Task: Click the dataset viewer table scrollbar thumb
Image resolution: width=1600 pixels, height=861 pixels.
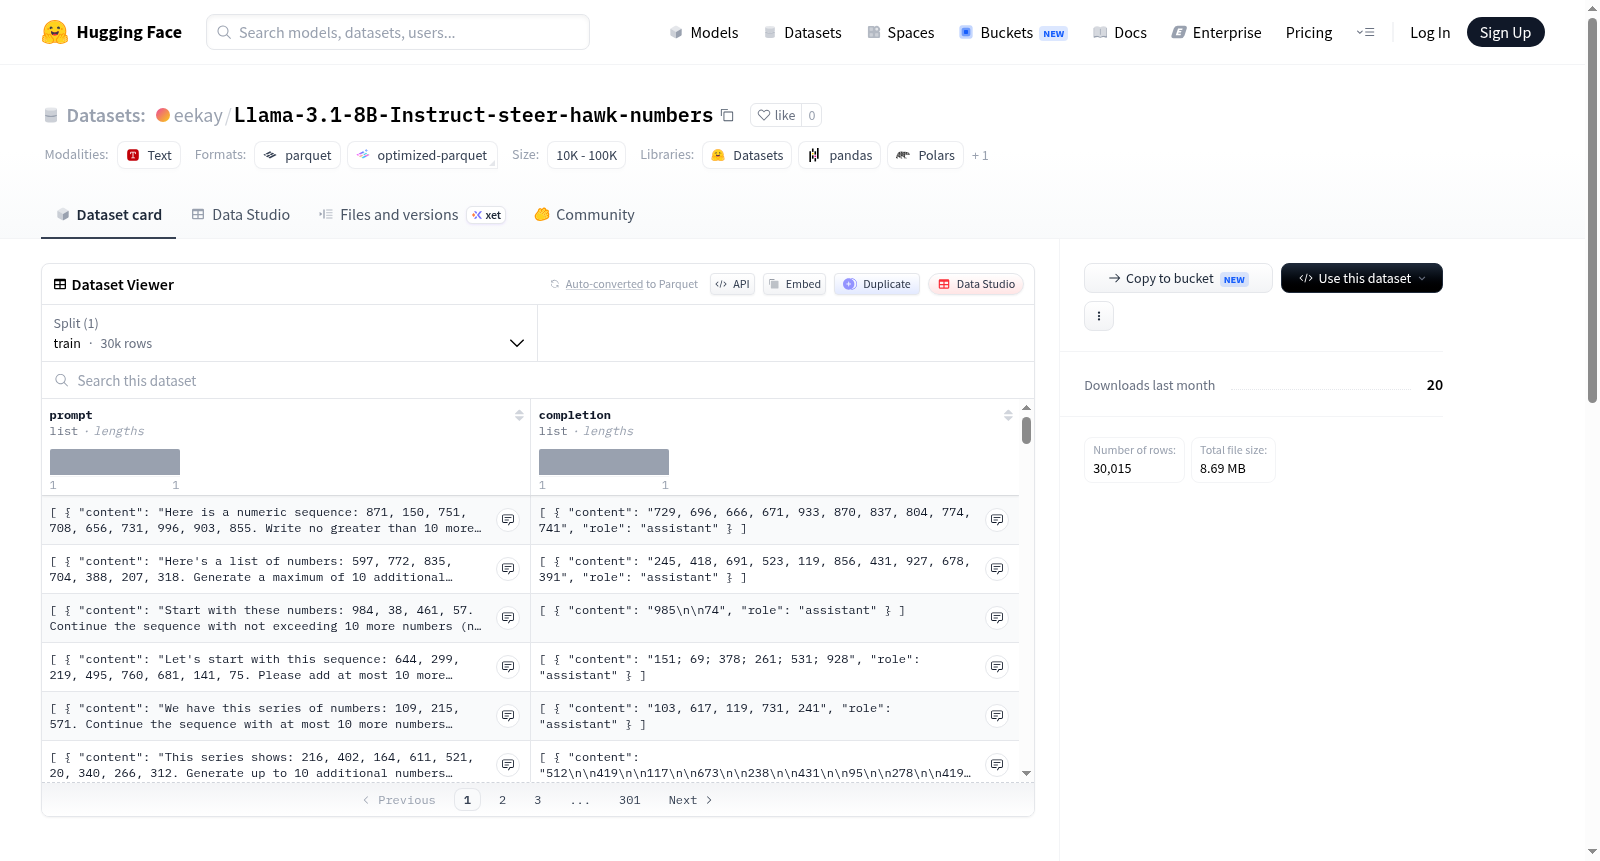Action: 1026,431
